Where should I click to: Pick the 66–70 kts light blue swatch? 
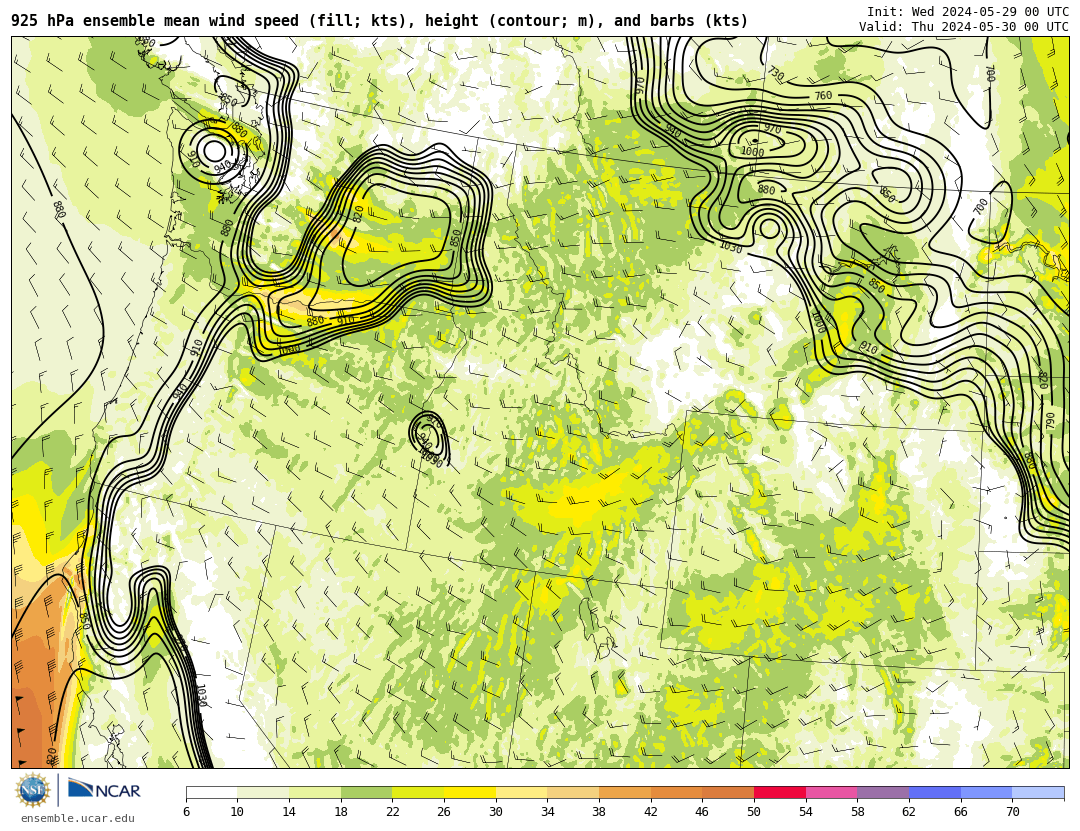986,792
